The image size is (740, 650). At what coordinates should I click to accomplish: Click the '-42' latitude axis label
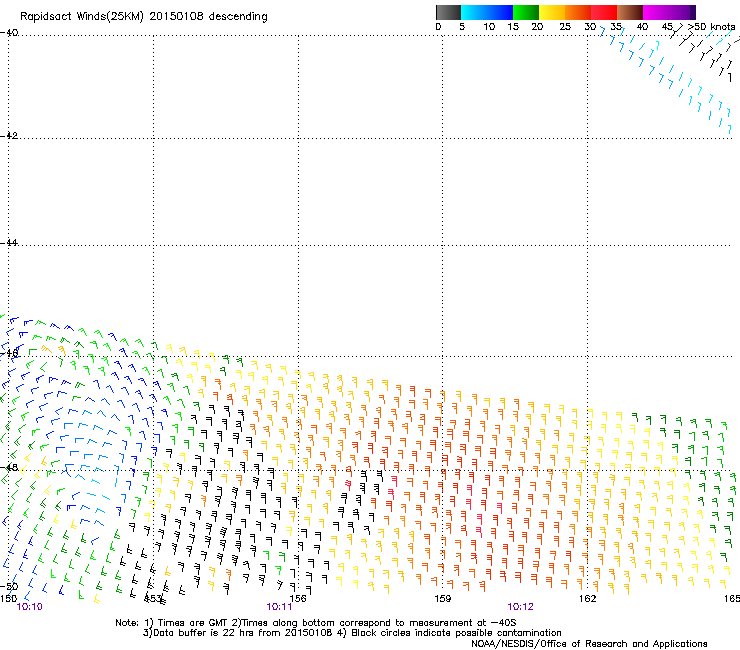[x=9, y=135]
